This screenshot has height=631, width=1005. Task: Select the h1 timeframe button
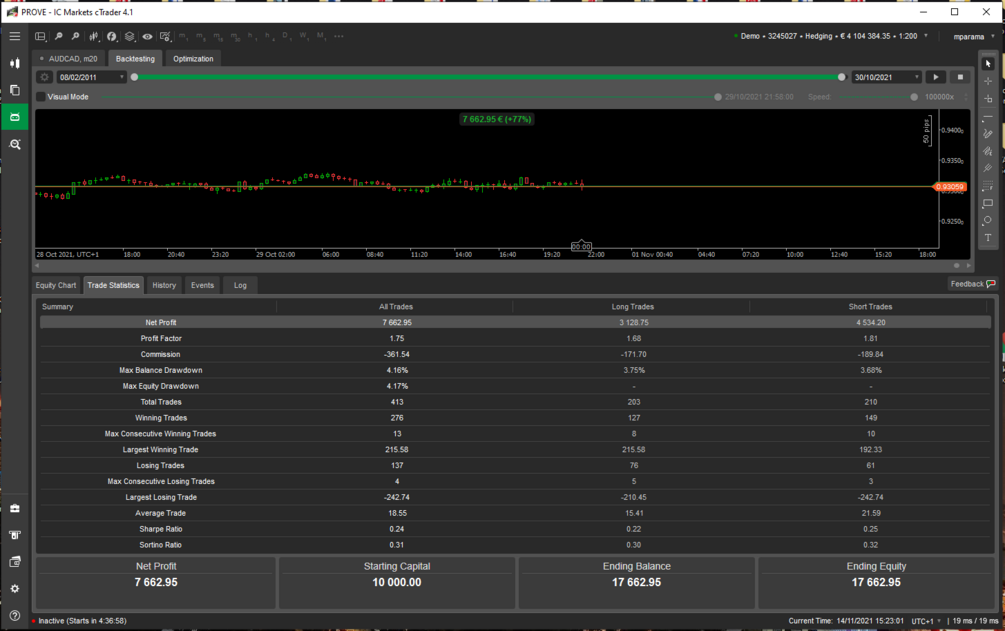coord(252,37)
